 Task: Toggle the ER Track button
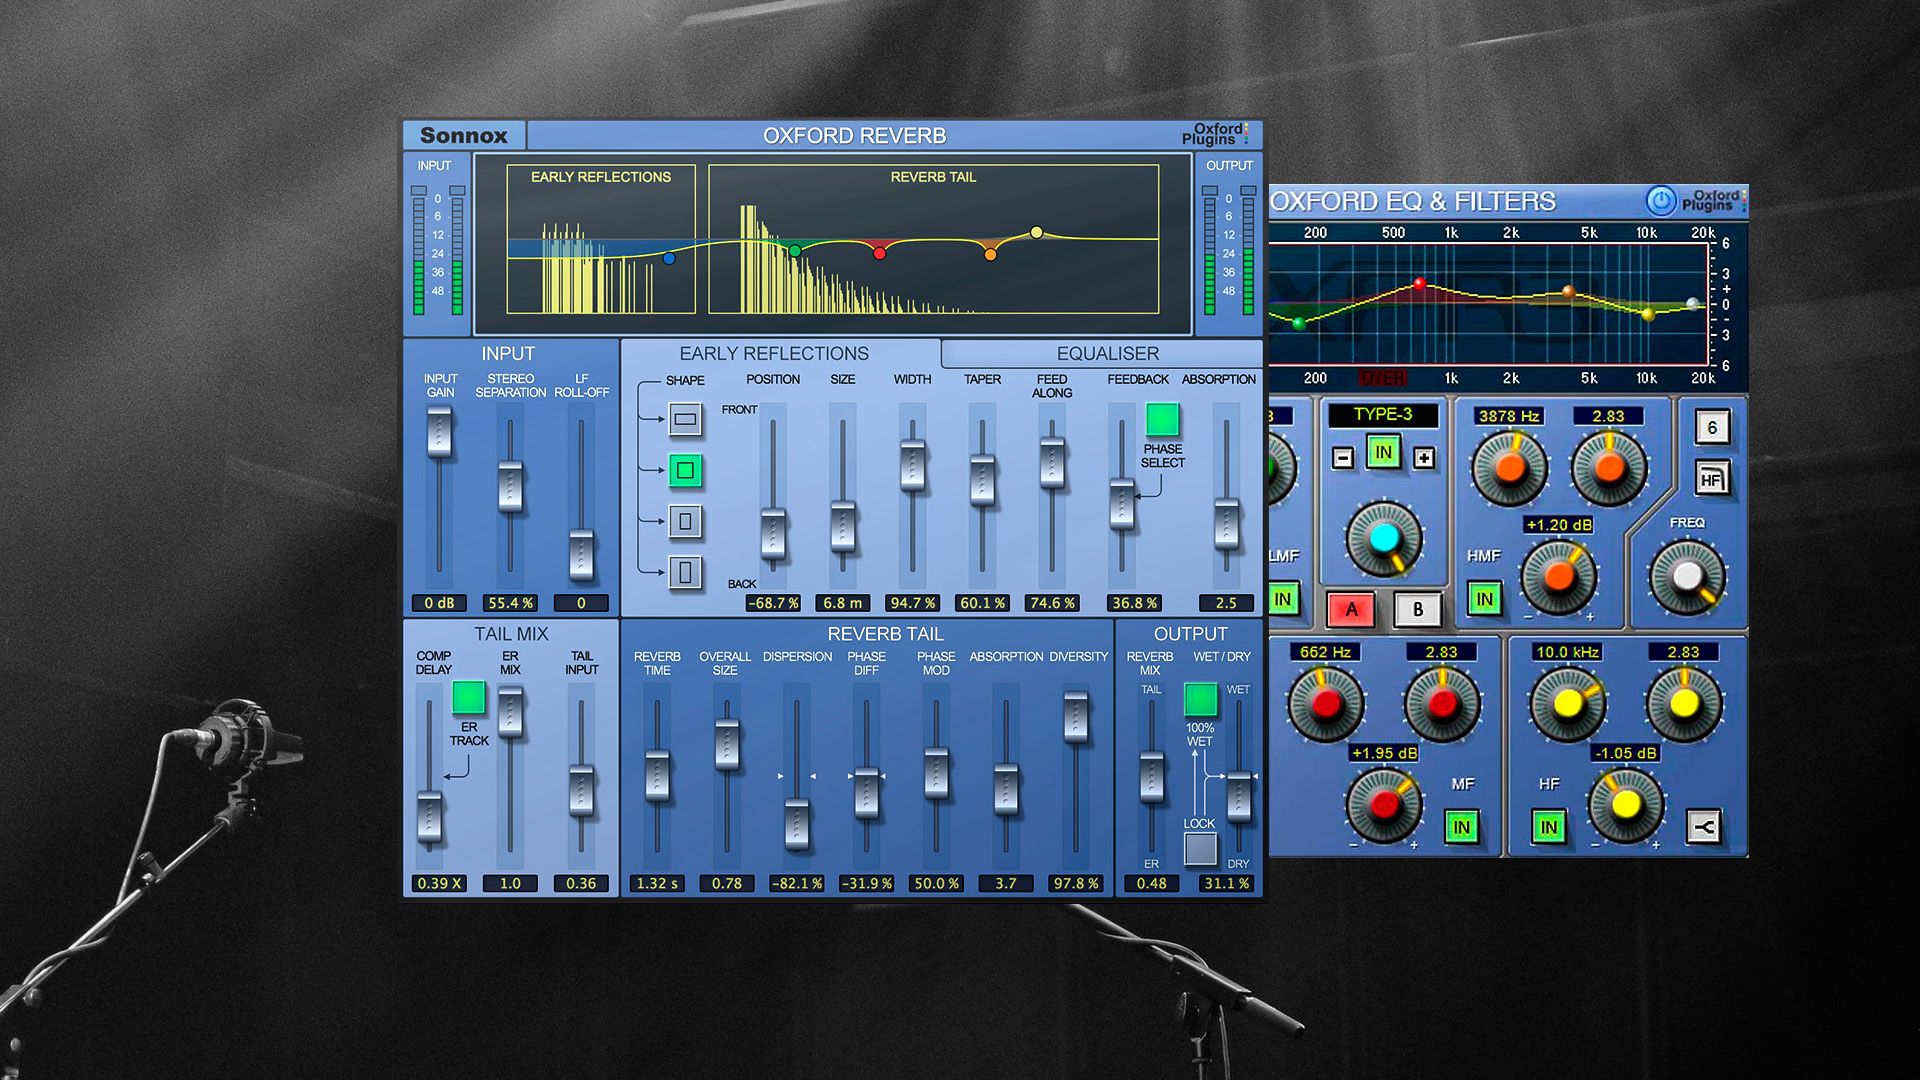(x=468, y=697)
